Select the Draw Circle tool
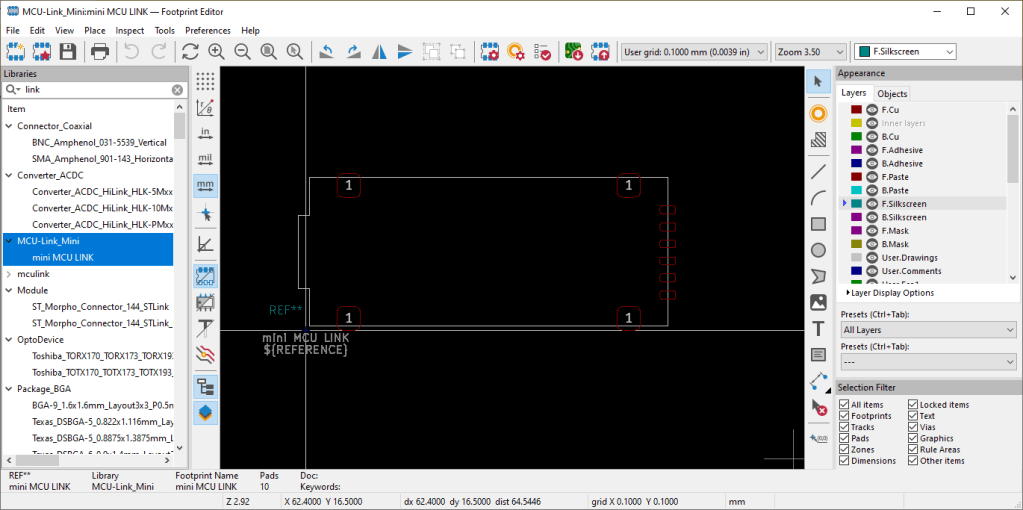Viewport: 1023px width, 510px height. coord(818,250)
